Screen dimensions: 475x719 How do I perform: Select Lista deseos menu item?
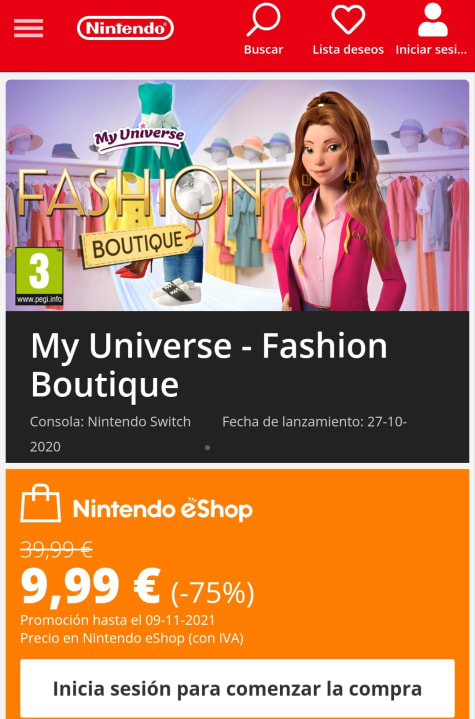point(348,50)
